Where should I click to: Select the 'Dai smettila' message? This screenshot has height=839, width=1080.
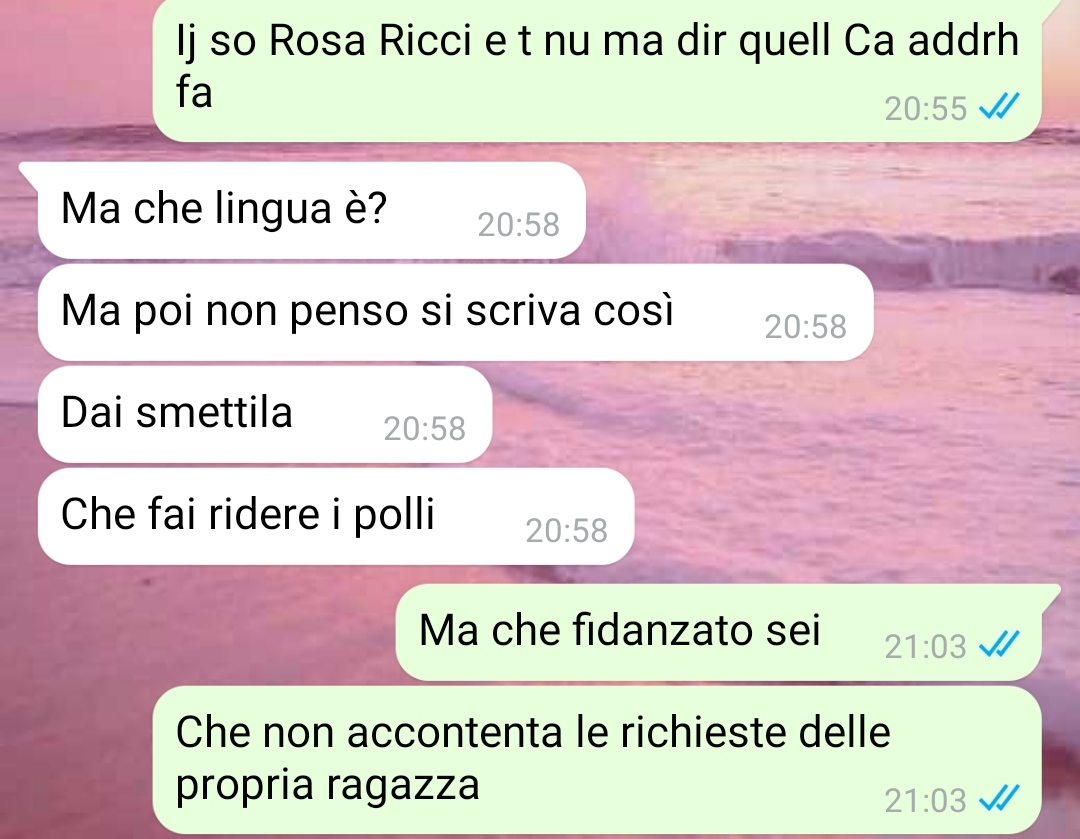264,414
